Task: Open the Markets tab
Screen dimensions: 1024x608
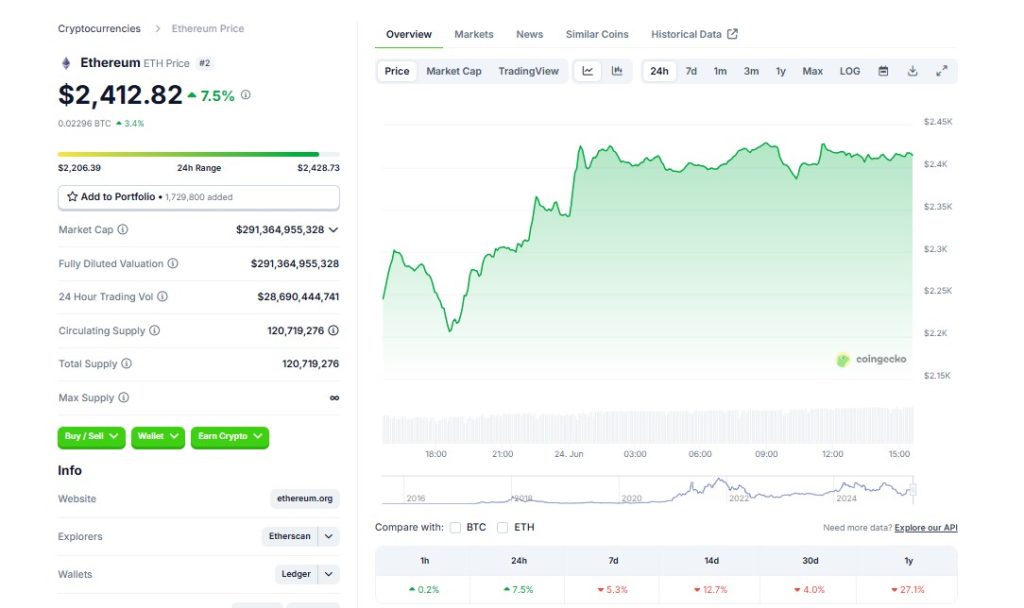Action: [x=474, y=34]
